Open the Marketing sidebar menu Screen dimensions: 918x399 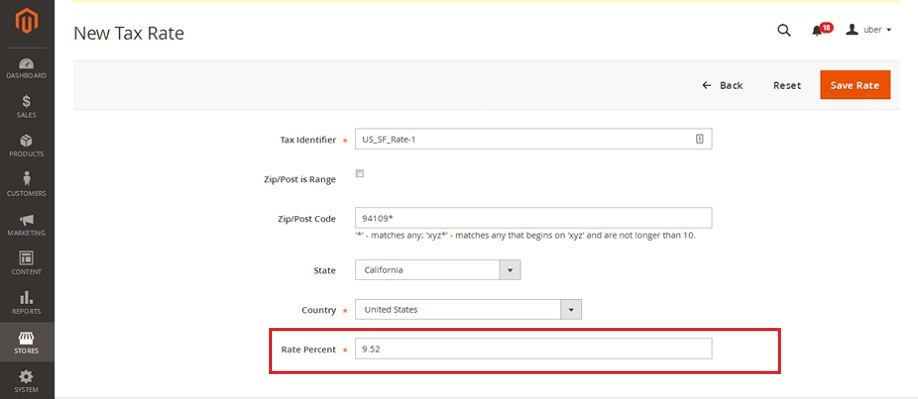pyautogui.click(x=26, y=225)
